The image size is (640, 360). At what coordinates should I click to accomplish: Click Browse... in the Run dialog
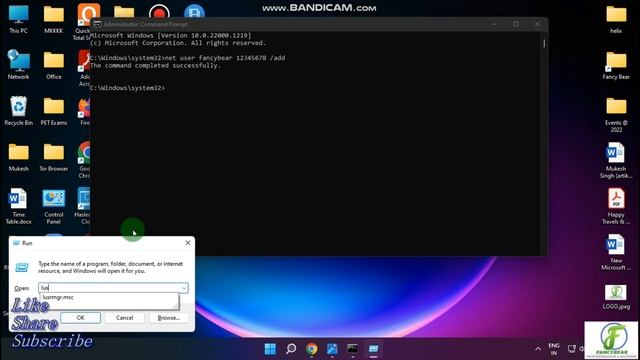169,318
